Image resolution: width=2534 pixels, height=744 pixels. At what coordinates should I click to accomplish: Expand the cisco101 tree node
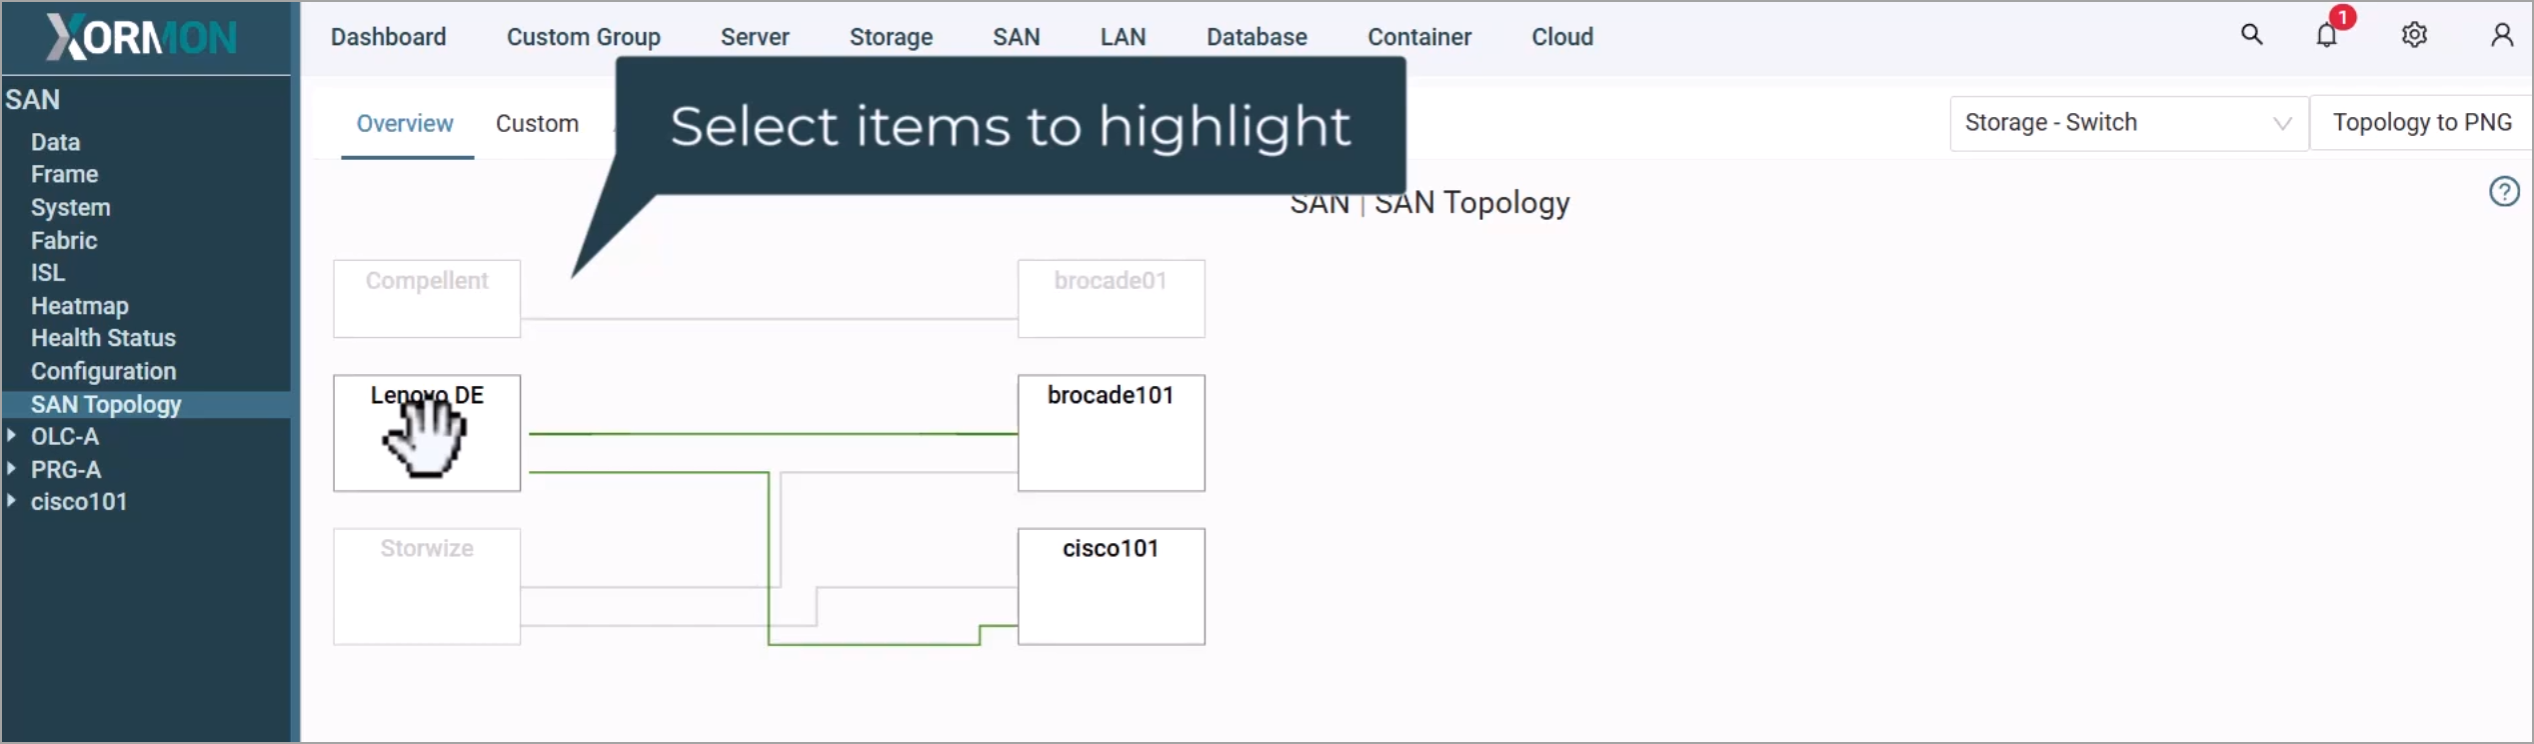(x=11, y=501)
